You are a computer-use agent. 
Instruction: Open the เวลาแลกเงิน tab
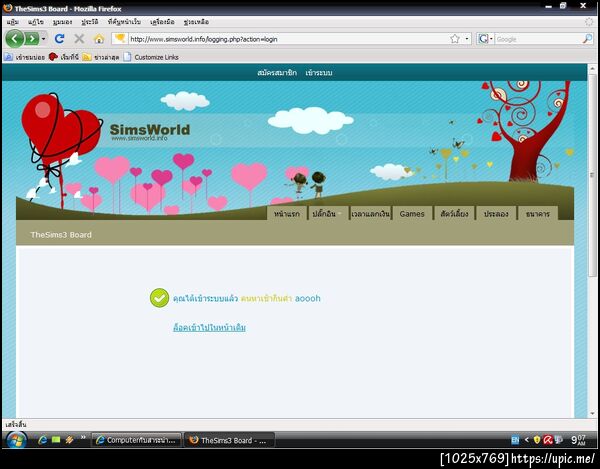point(370,213)
